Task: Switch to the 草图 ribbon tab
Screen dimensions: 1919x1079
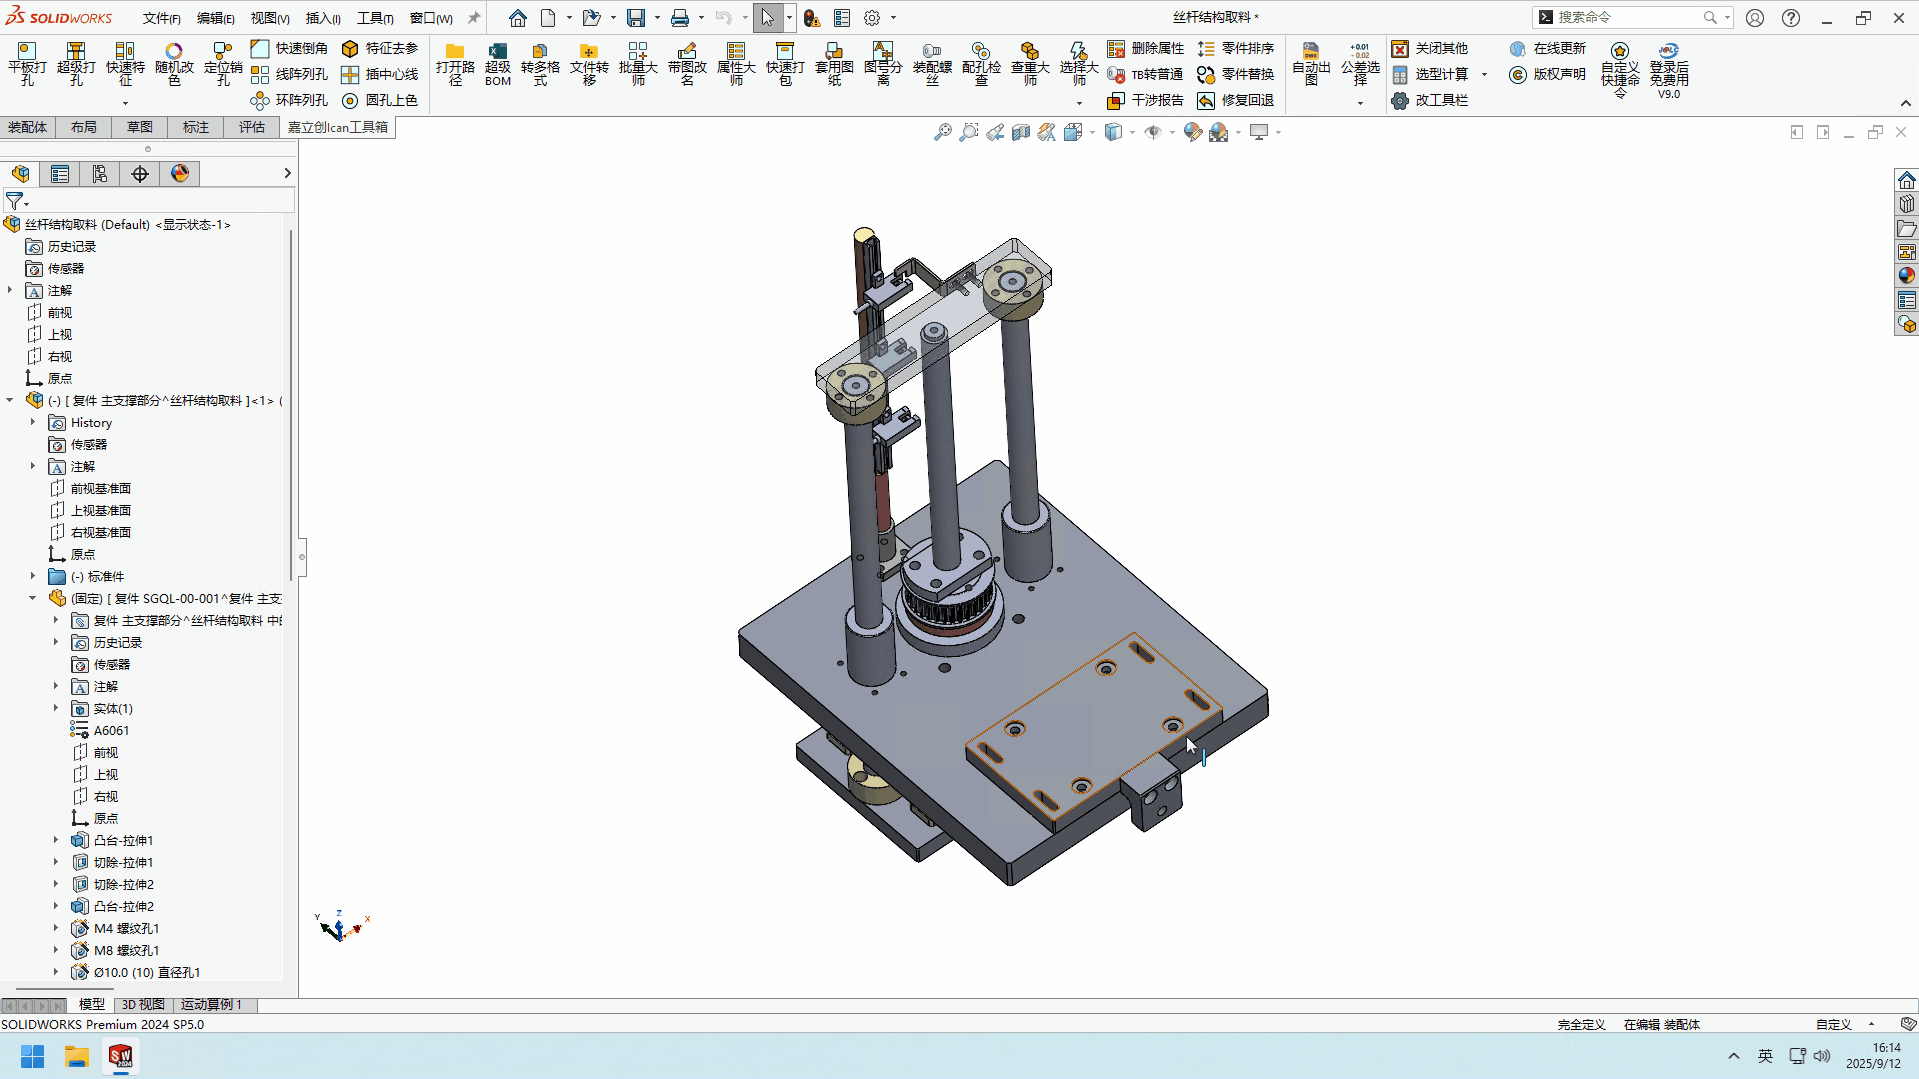Action: tap(140, 127)
